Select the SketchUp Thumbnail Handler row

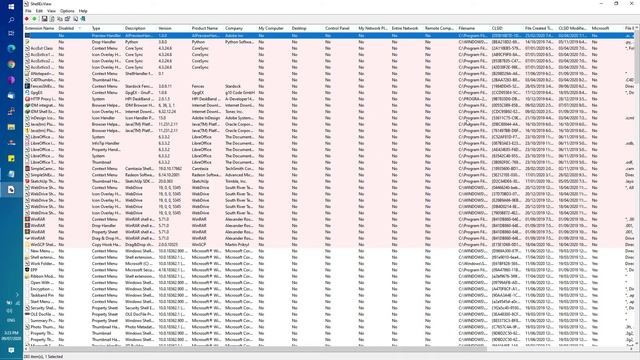pos(329,181)
